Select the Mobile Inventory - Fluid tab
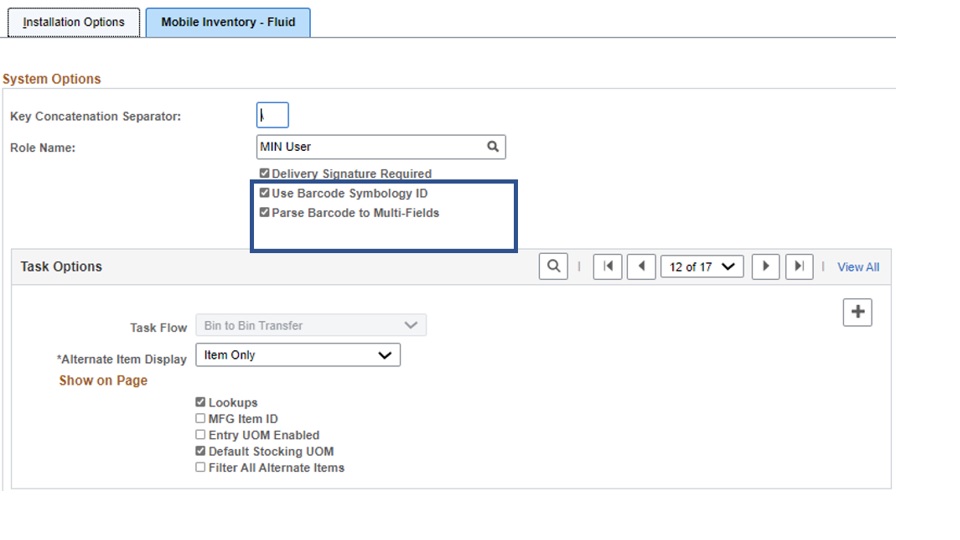Viewport: 960px width, 540px height. 228,22
